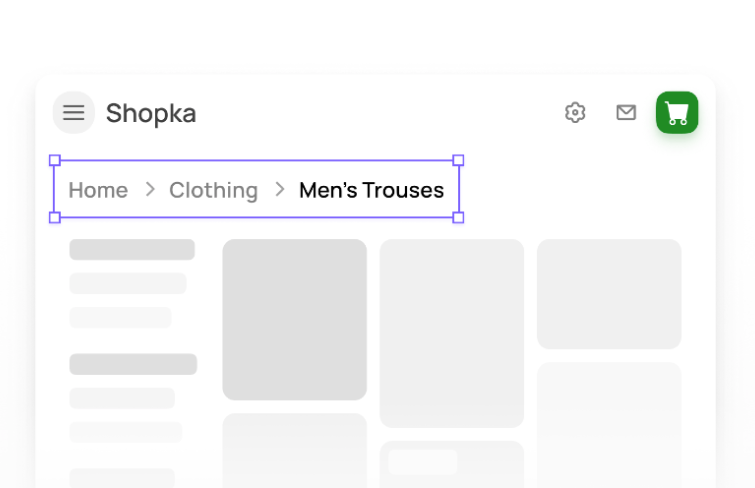Open settings via the gear icon

point(575,113)
